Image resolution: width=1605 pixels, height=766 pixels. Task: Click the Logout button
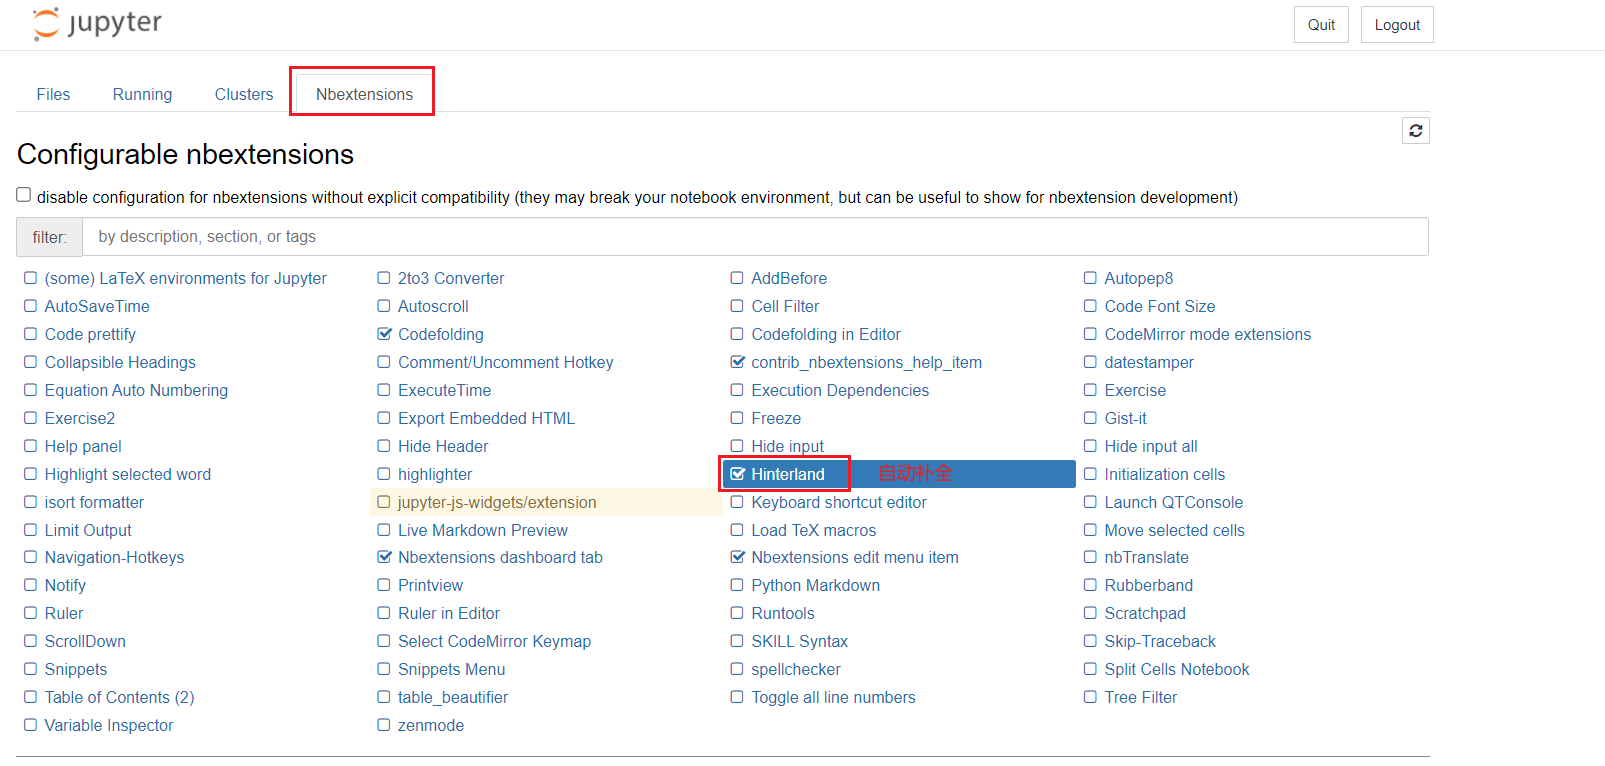(x=1397, y=25)
